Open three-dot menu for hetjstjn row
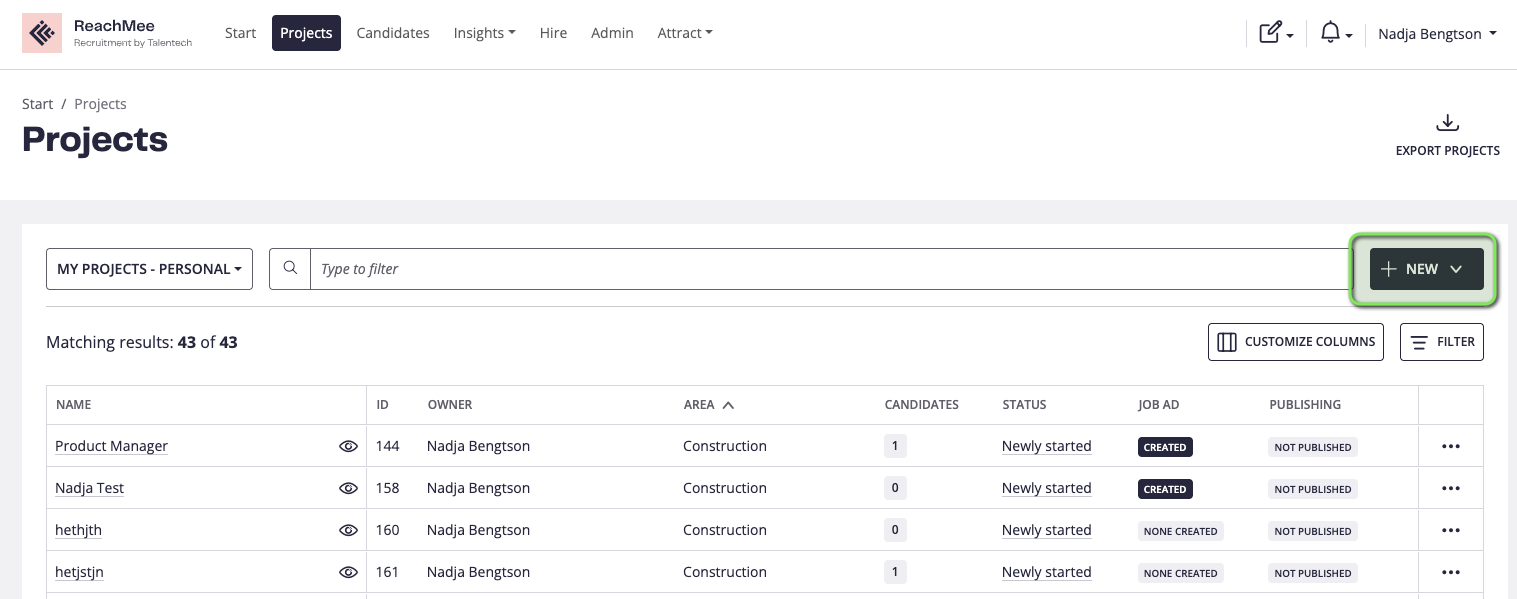This screenshot has width=1517, height=599. [x=1450, y=573]
